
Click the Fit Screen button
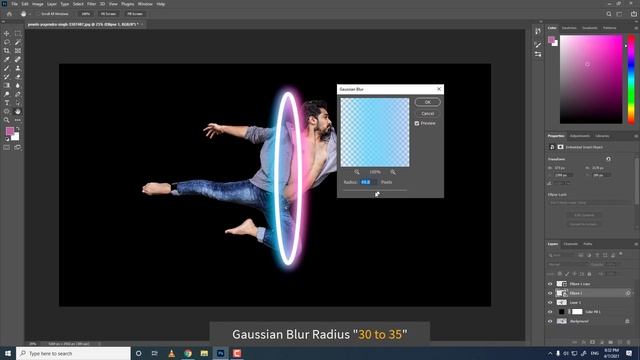point(108,14)
